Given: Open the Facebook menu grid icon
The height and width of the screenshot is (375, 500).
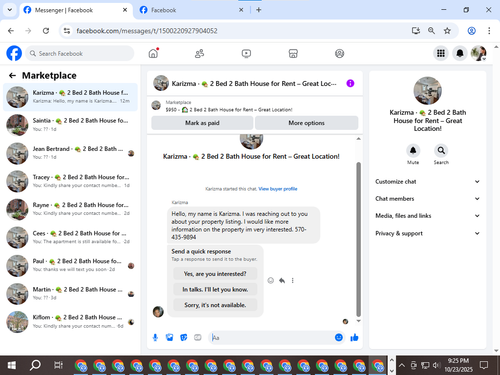Looking at the screenshot, I should [441, 53].
